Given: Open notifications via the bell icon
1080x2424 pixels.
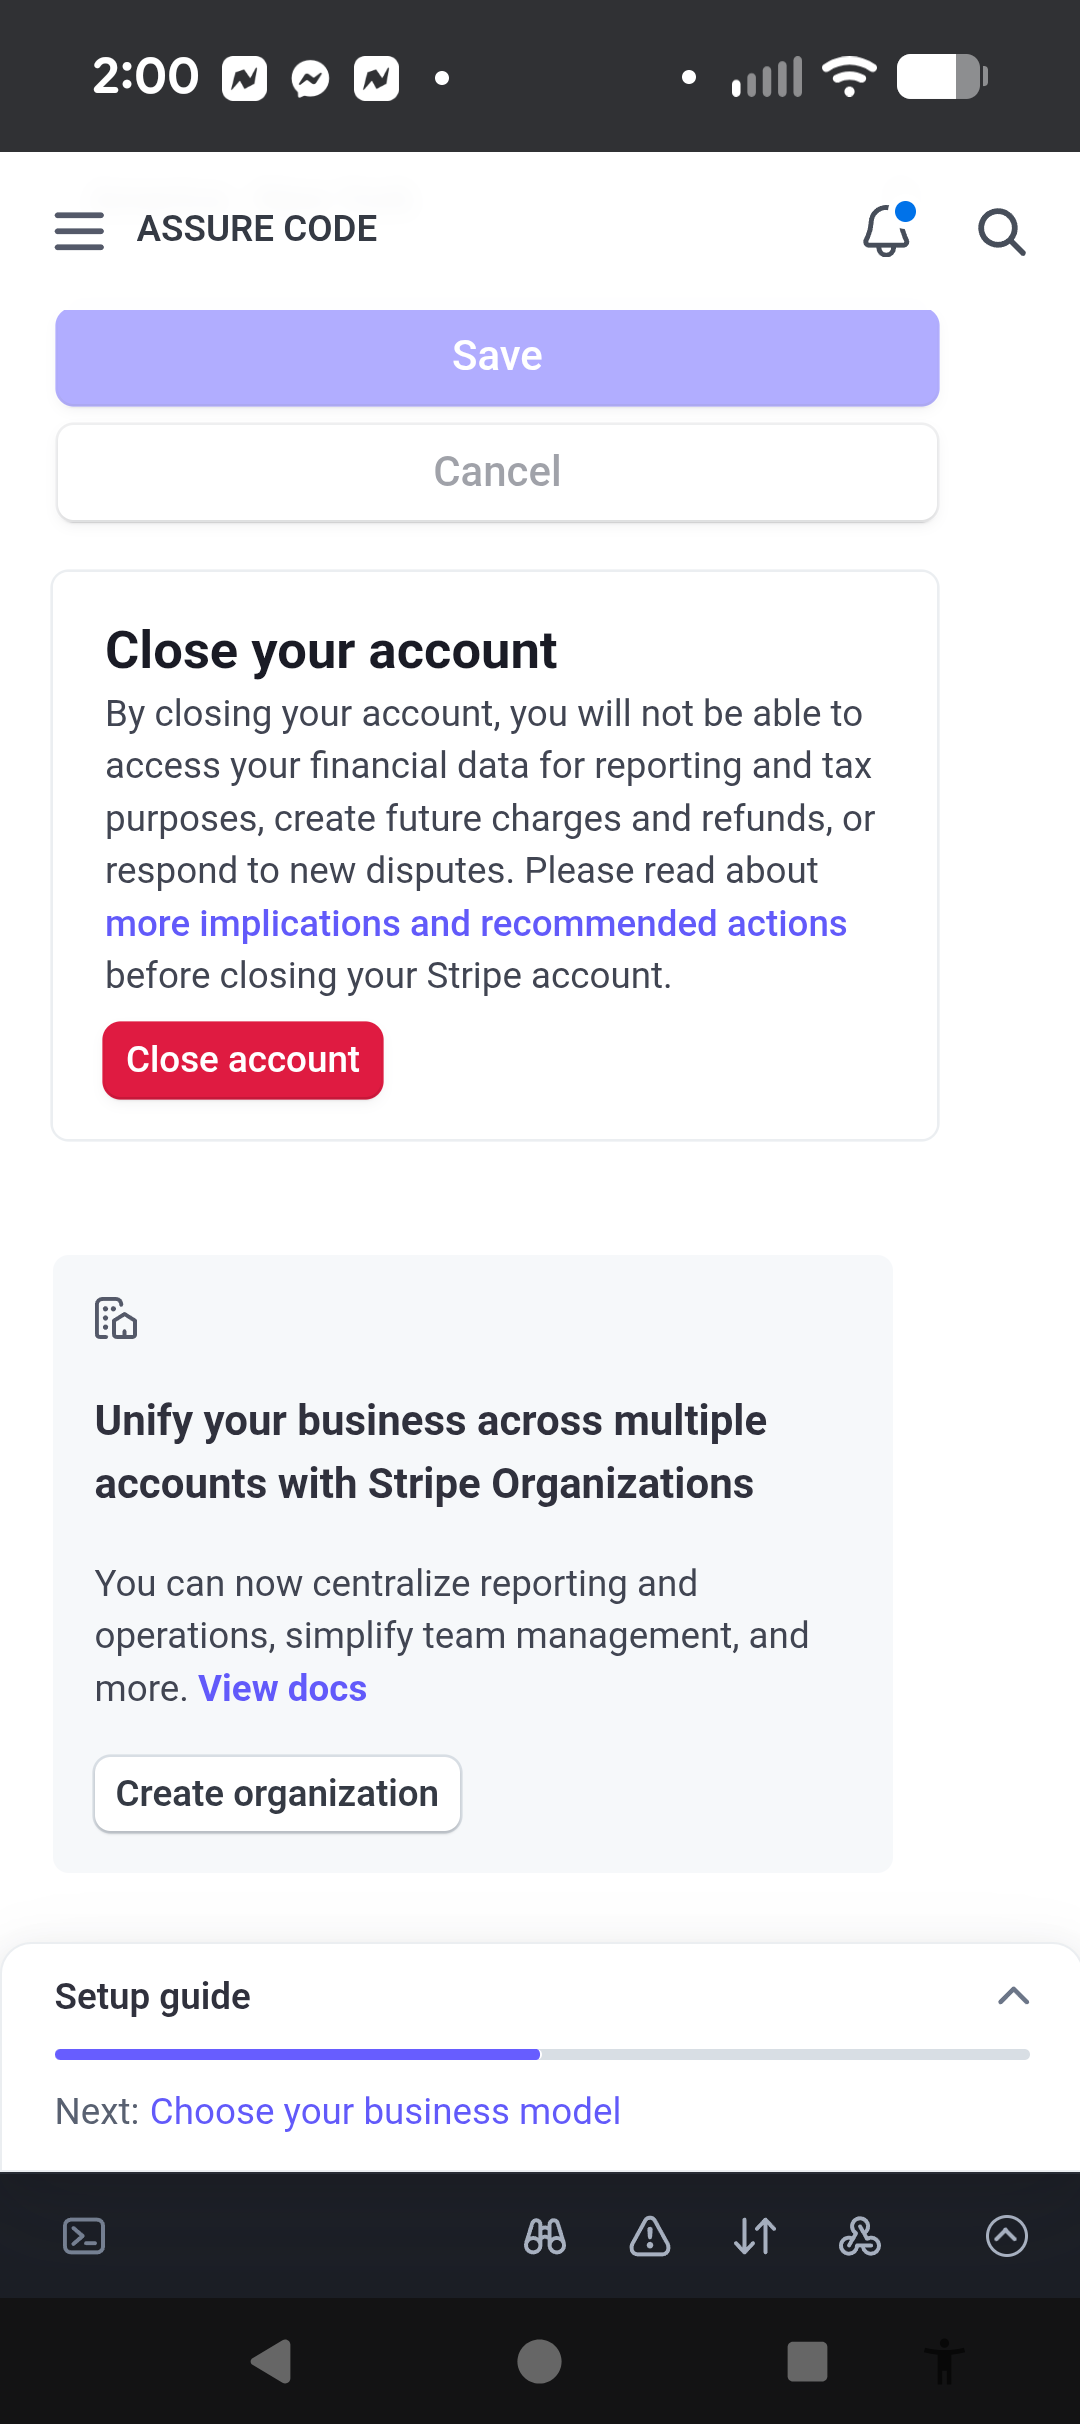Looking at the screenshot, I should pyautogui.click(x=886, y=232).
